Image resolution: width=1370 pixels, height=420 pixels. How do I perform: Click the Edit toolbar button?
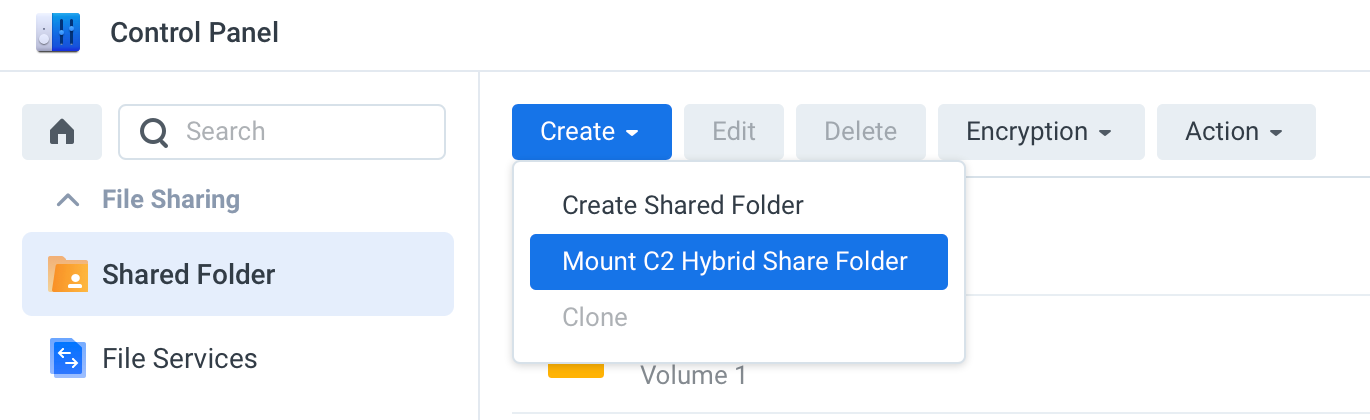pyautogui.click(x=734, y=132)
